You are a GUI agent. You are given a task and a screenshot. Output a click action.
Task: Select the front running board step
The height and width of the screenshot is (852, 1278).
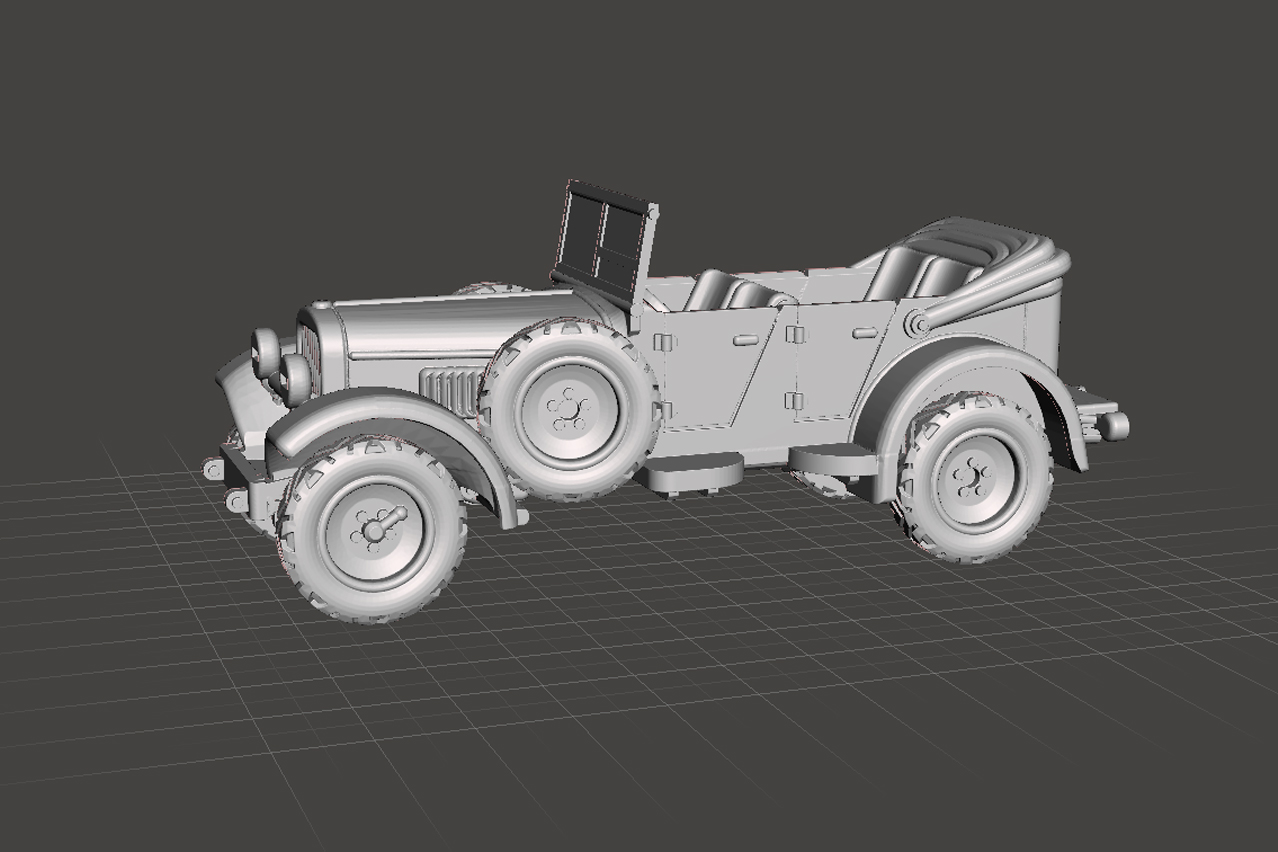pos(692,470)
